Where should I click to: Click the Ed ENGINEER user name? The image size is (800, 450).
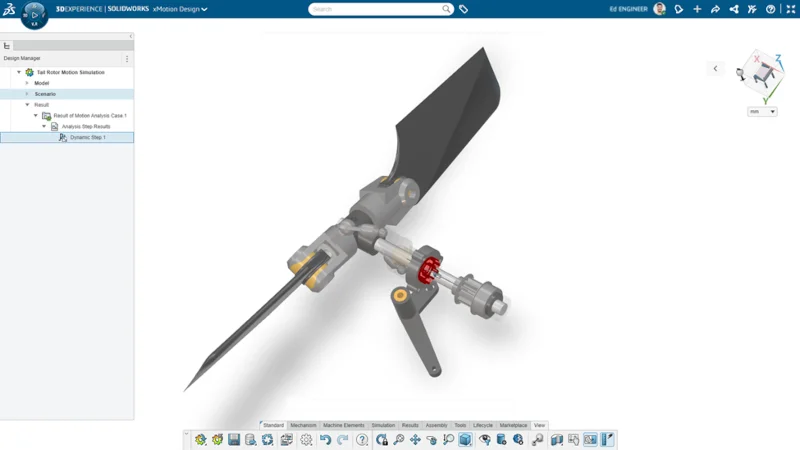point(629,9)
